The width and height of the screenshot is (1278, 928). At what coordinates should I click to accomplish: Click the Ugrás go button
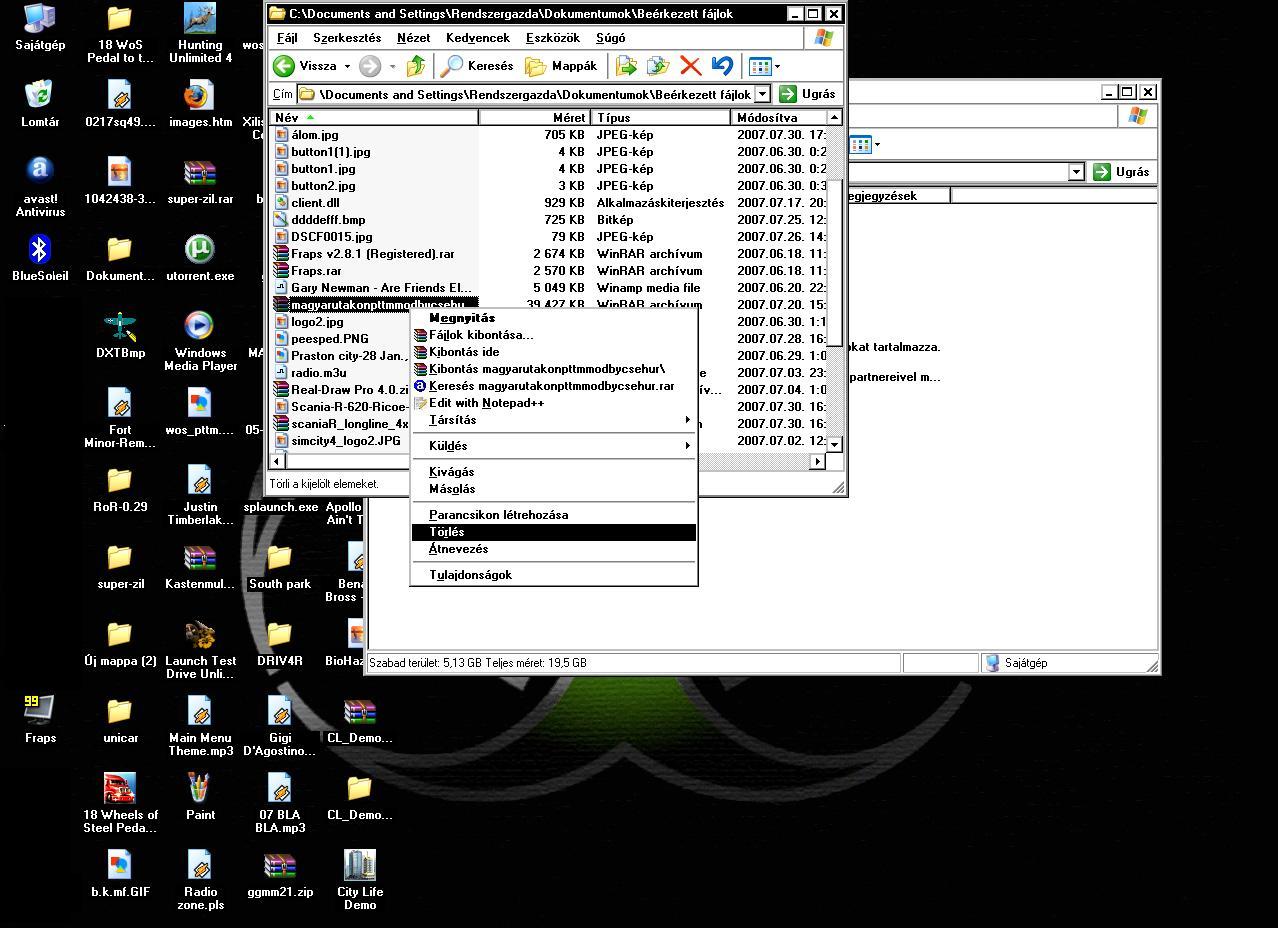click(x=808, y=94)
